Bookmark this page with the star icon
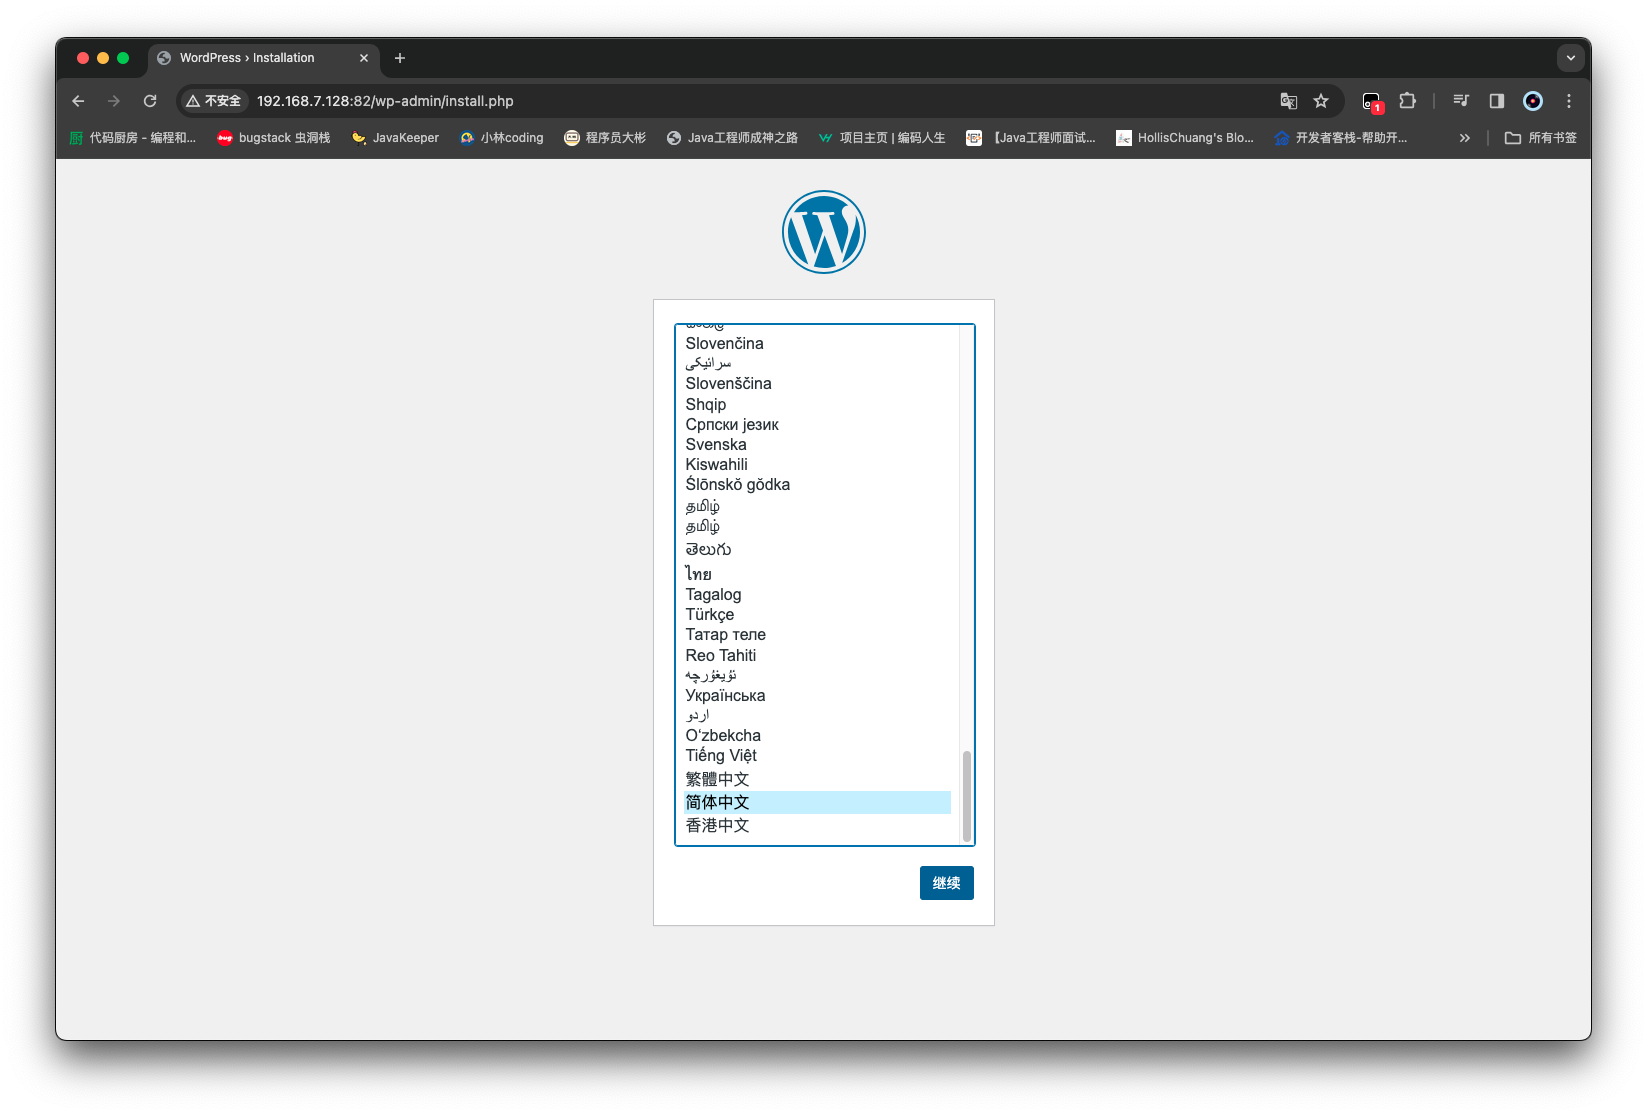Image resolution: width=1647 pixels, height=1114 pixels. (1321, 101)
